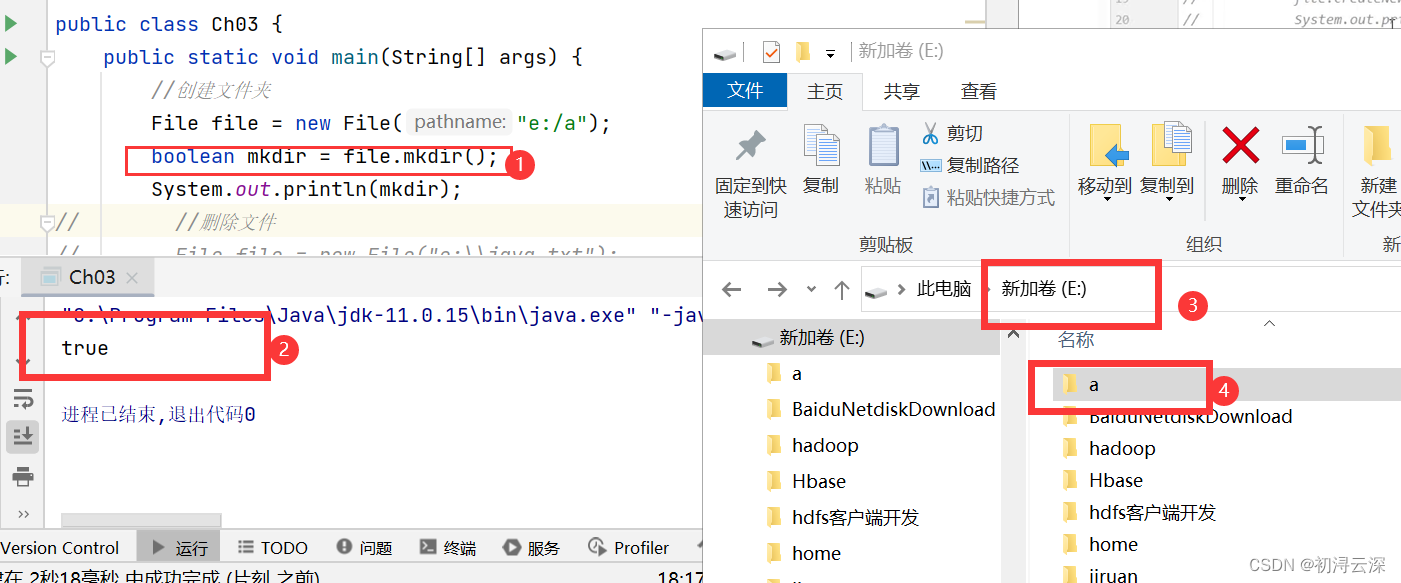
Task: Expand the chevron before 此电脑 in address bar
Action: pyautogui.click(x=902, y=290)
